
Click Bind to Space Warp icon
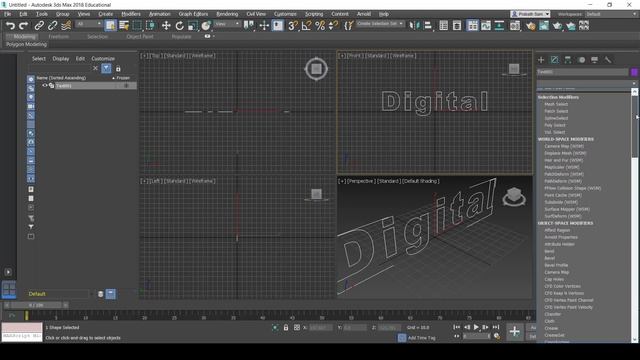click(x=66, y=26)
